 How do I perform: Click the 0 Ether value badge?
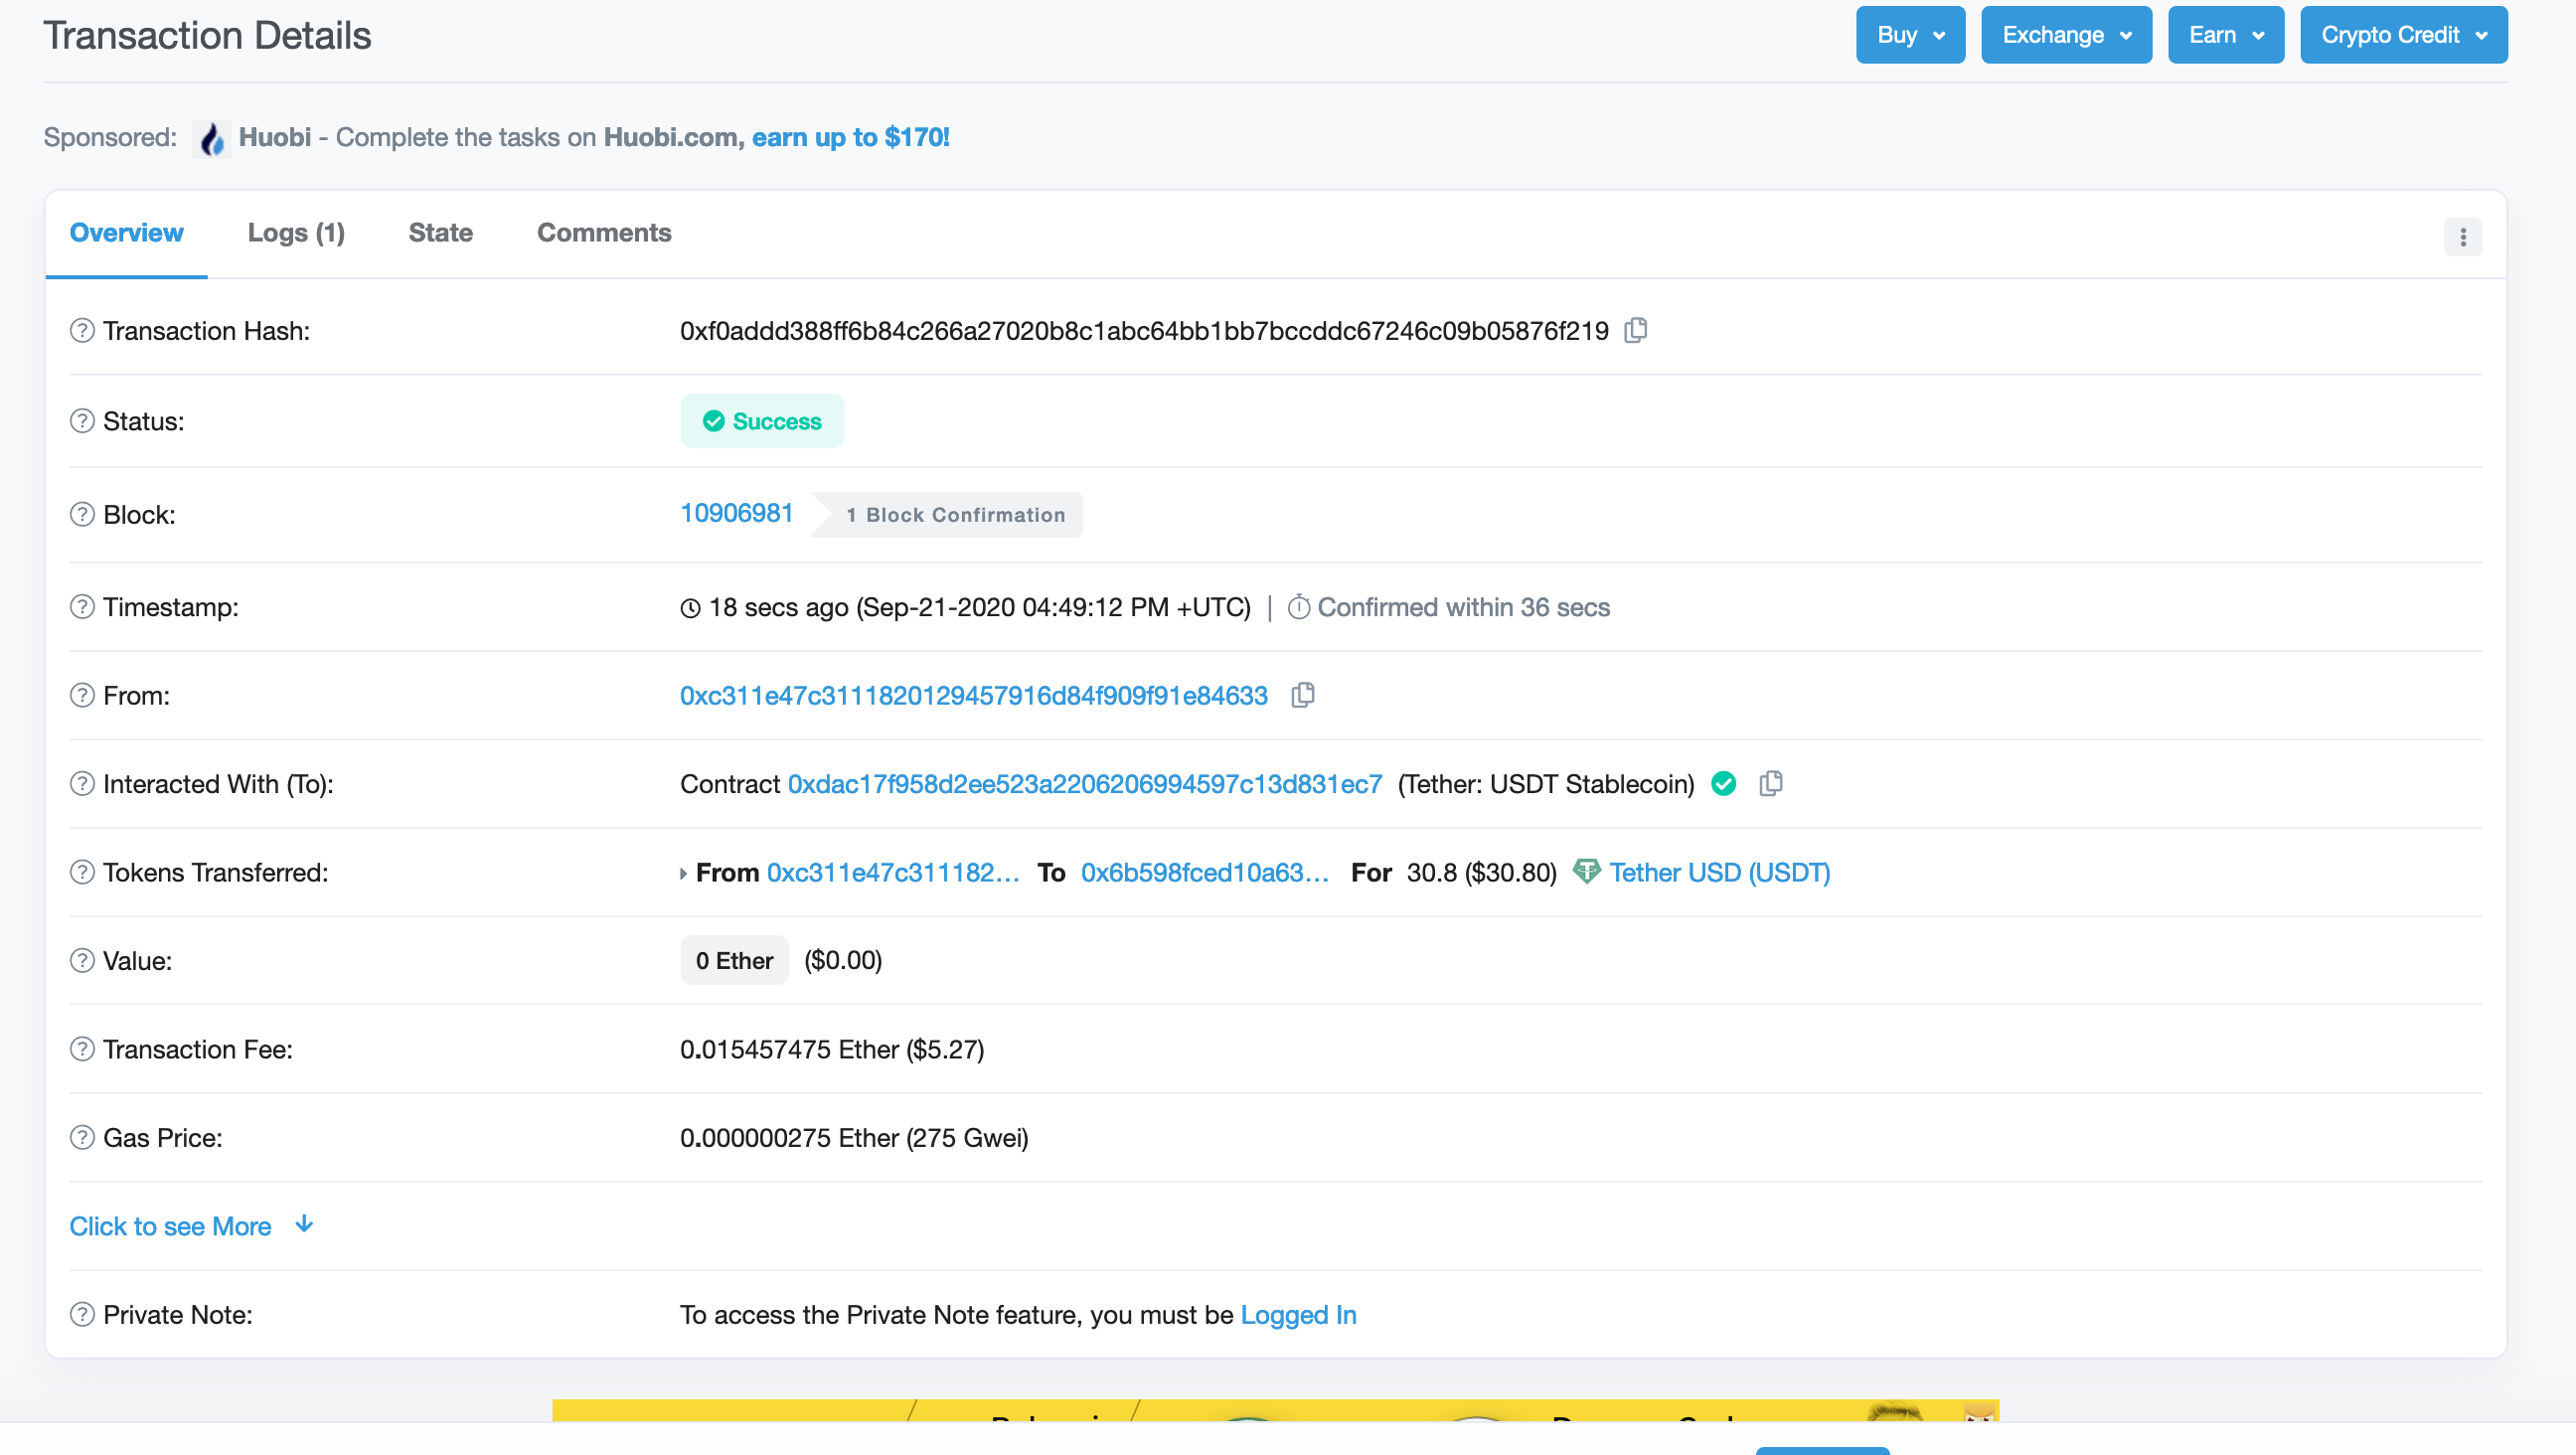[734, 961]
